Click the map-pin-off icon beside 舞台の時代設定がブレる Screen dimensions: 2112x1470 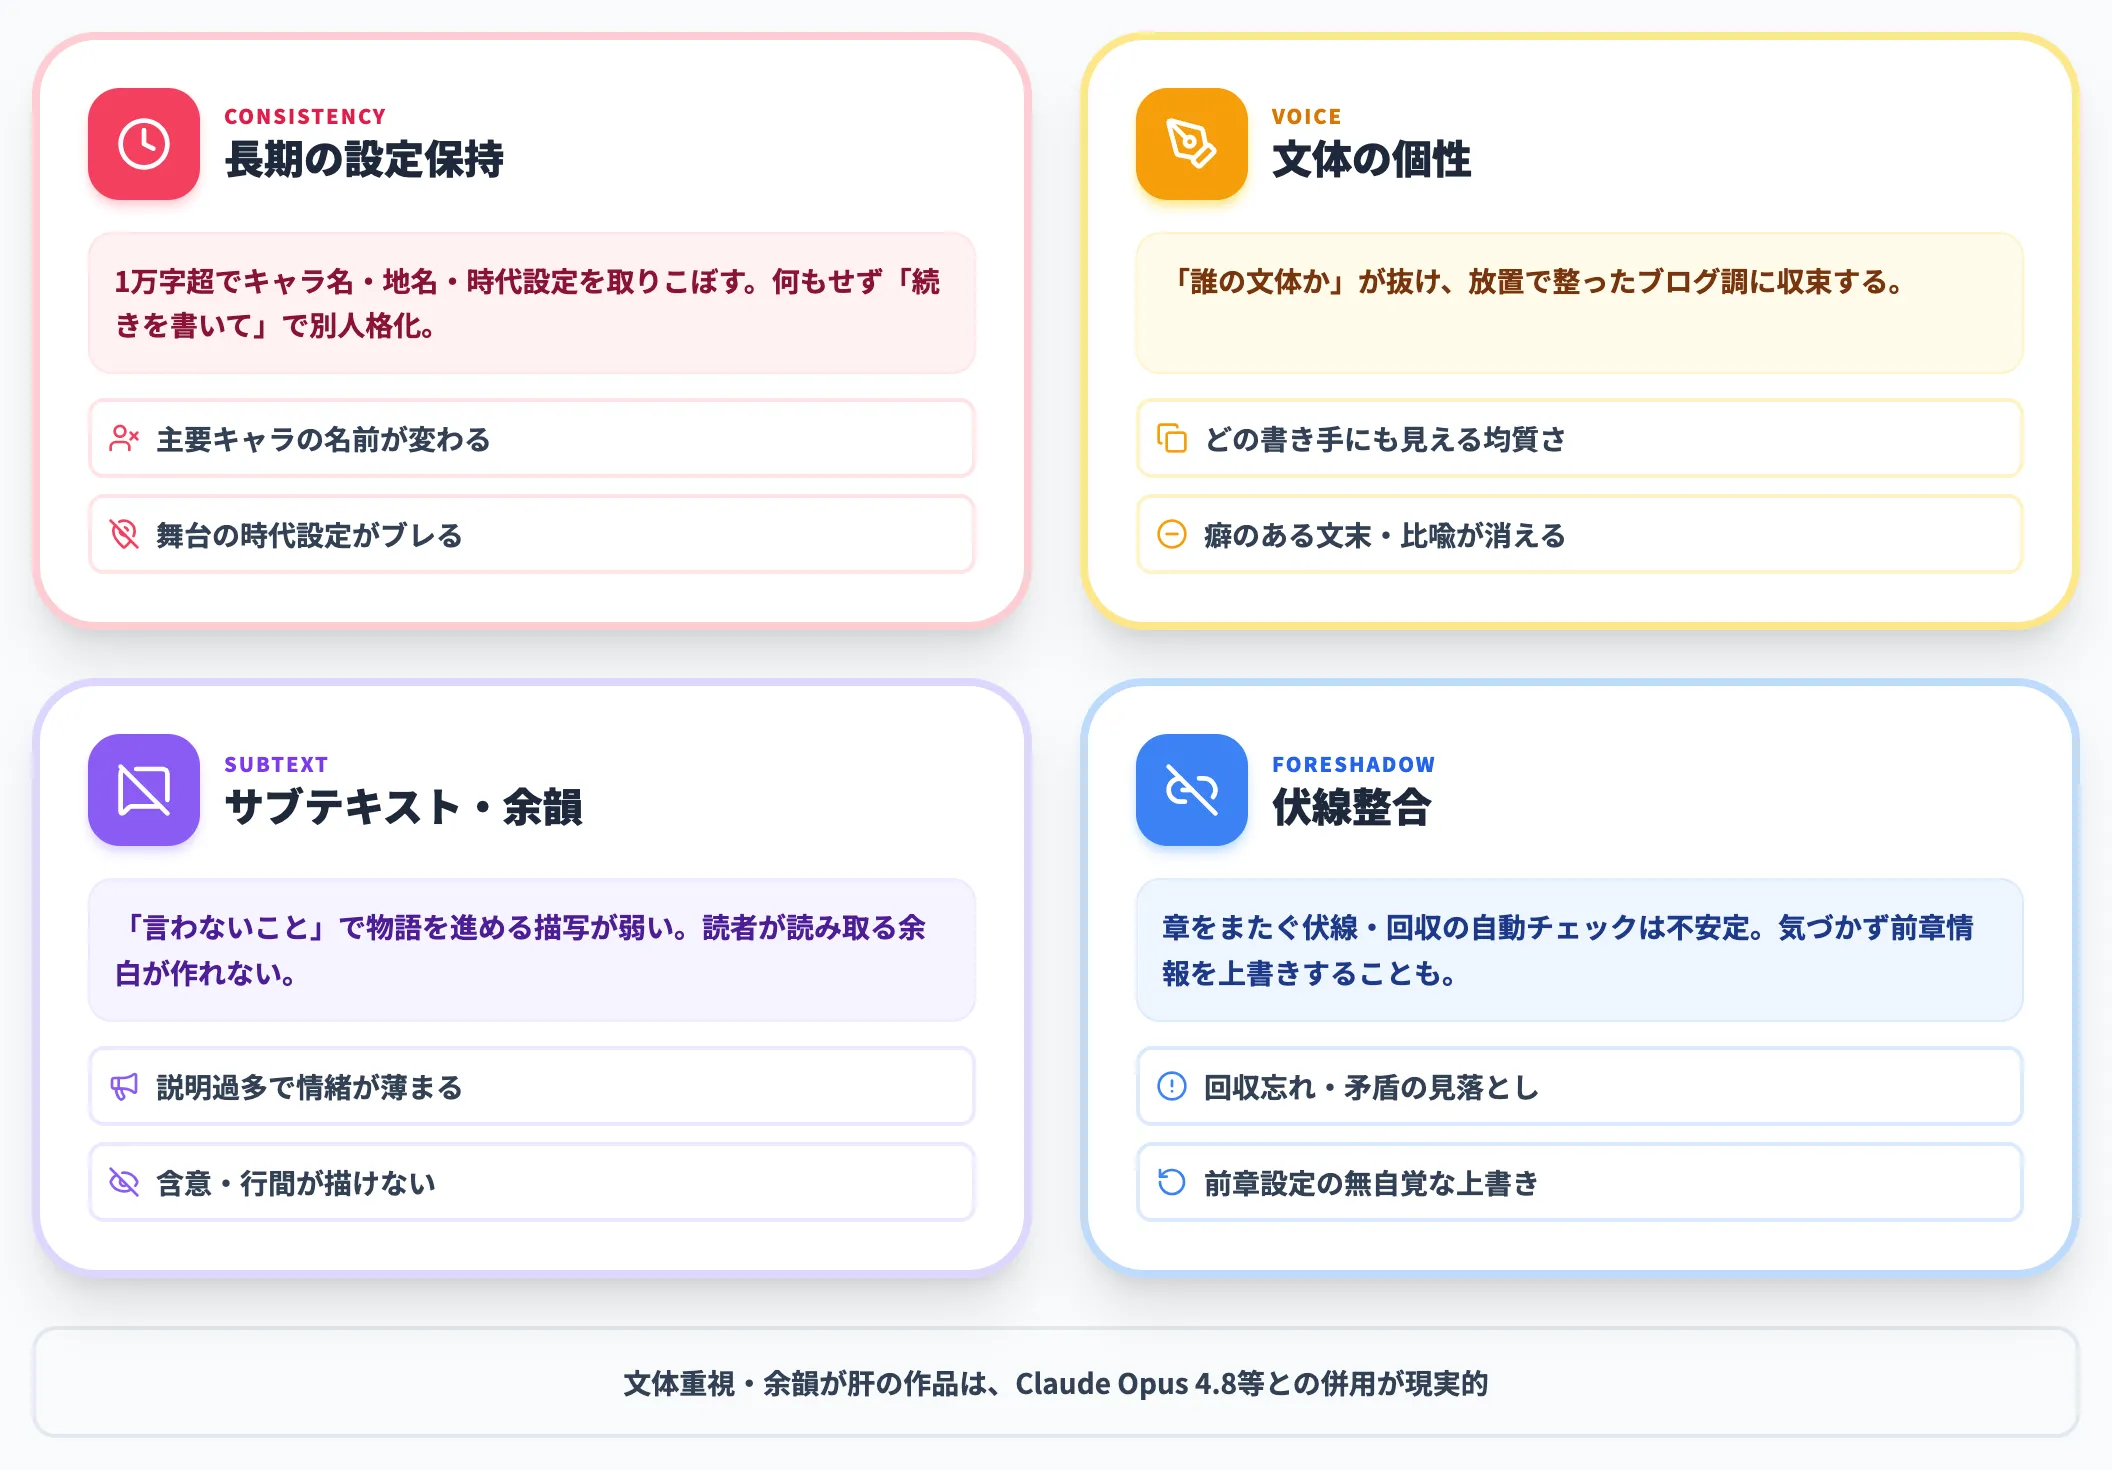(x=124, y=534)
